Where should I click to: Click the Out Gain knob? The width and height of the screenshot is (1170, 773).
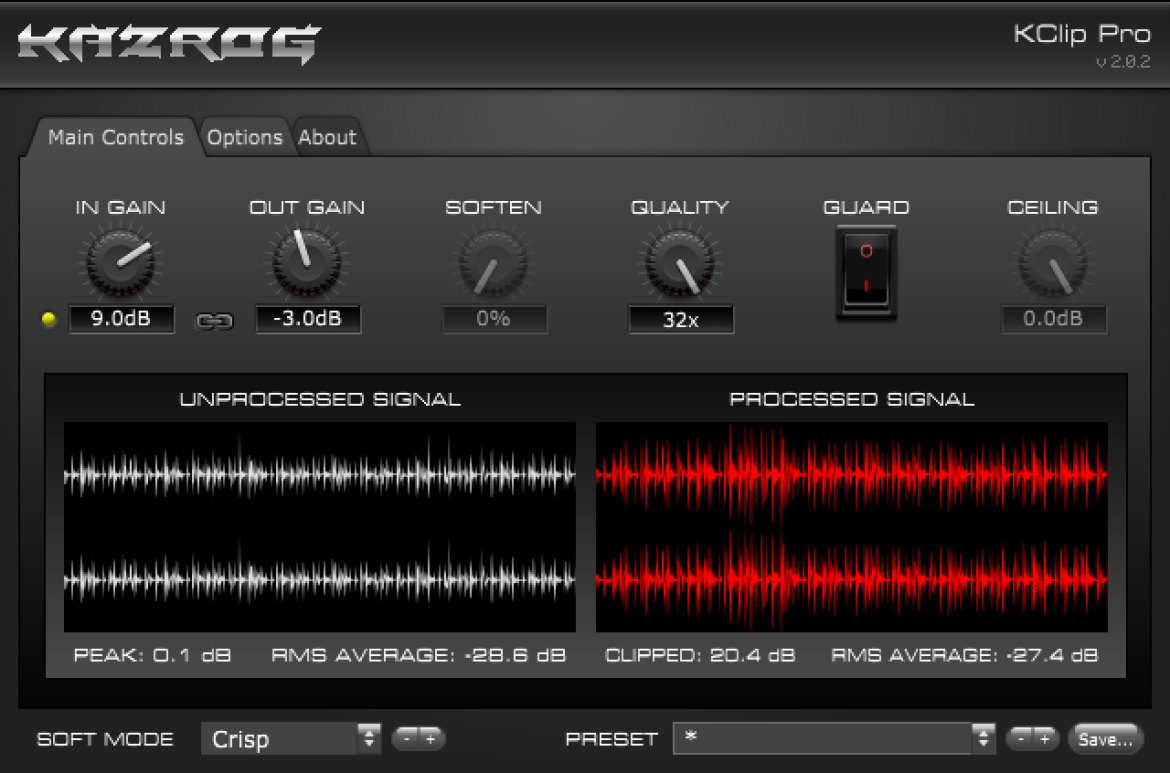tap(307, 263)
